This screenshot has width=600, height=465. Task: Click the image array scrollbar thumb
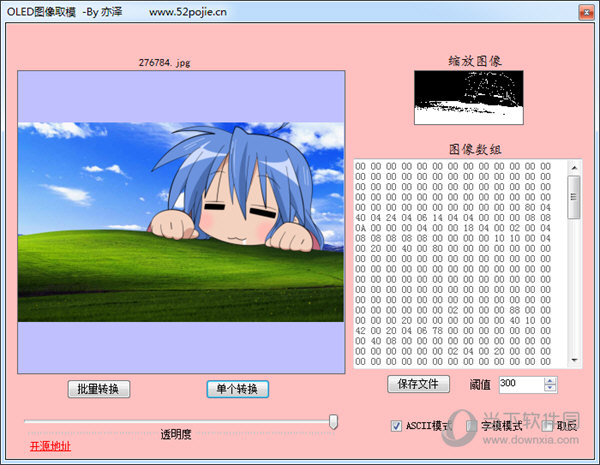pos(574,197)
